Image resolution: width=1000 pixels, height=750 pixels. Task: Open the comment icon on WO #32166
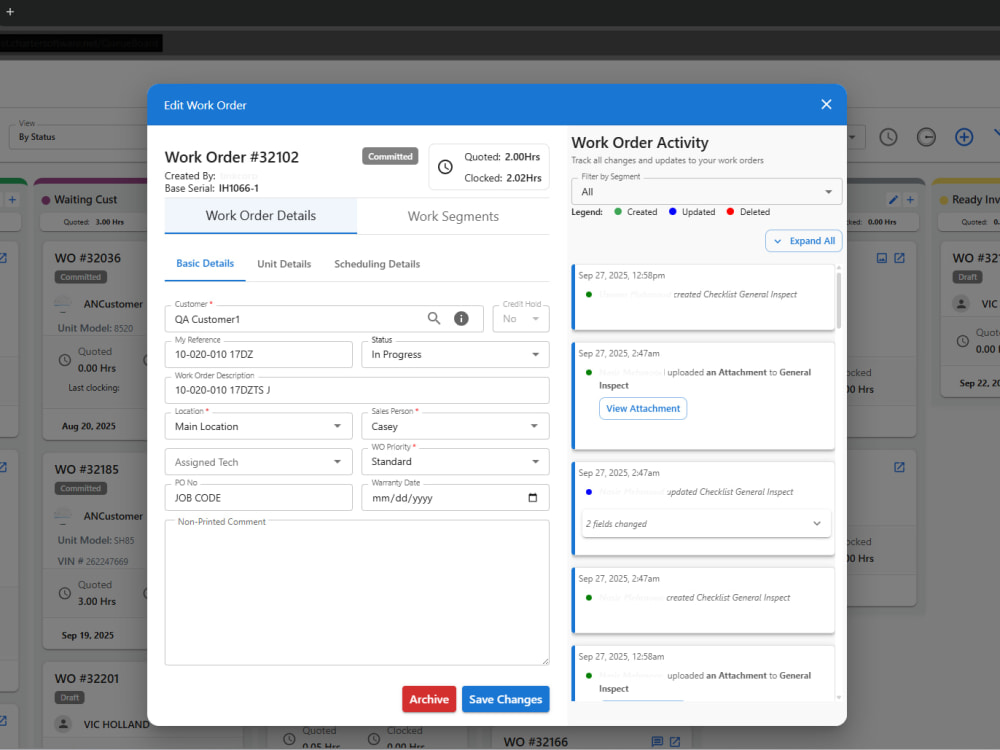click(657, 742)
